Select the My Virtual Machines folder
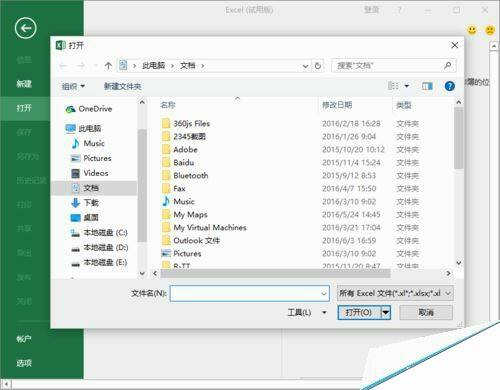 click(204, 228)
